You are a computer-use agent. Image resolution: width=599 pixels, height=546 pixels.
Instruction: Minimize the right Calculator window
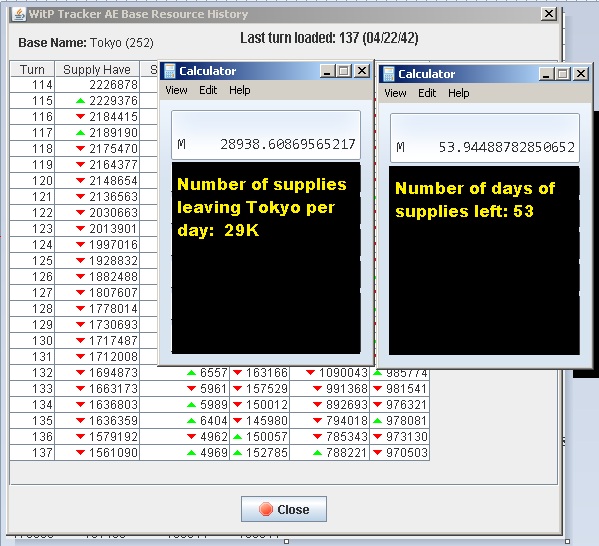point(546,73)
